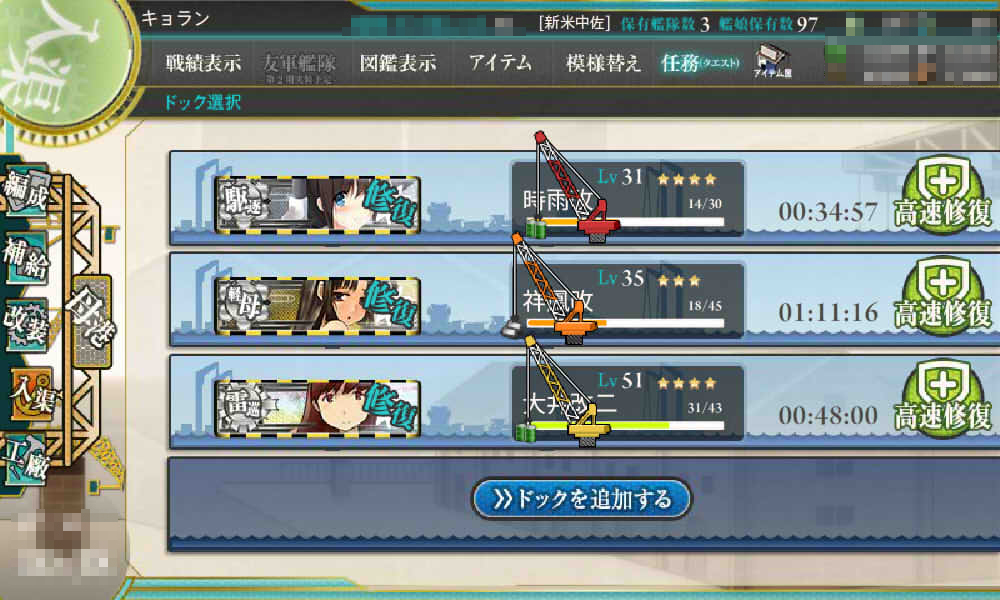1000x600 pixels.
Task: Select the 補給 resupply icon
Action: point(27,257)
